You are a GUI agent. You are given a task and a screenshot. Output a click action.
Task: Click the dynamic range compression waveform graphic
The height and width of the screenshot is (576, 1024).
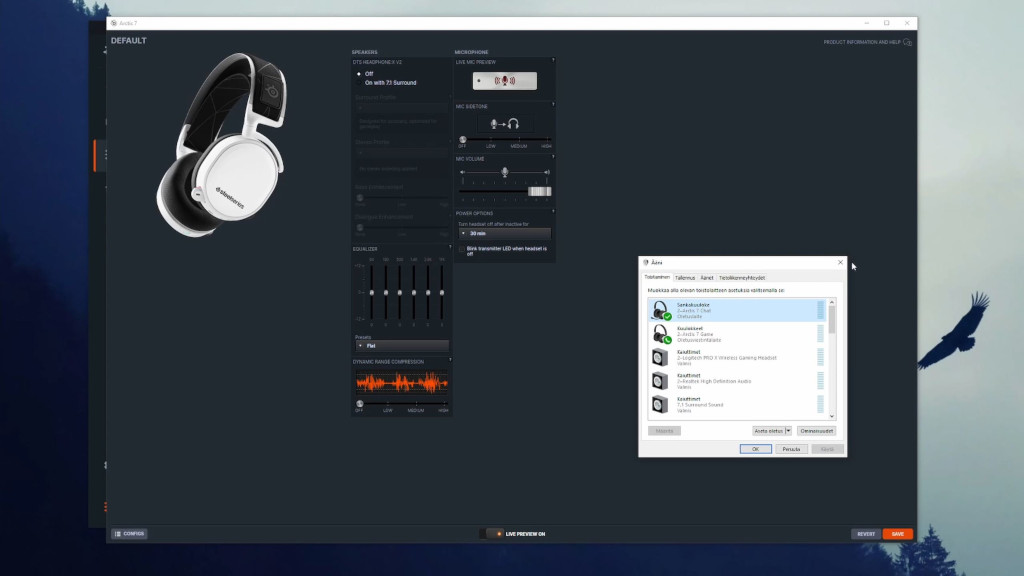pos(402,383)
